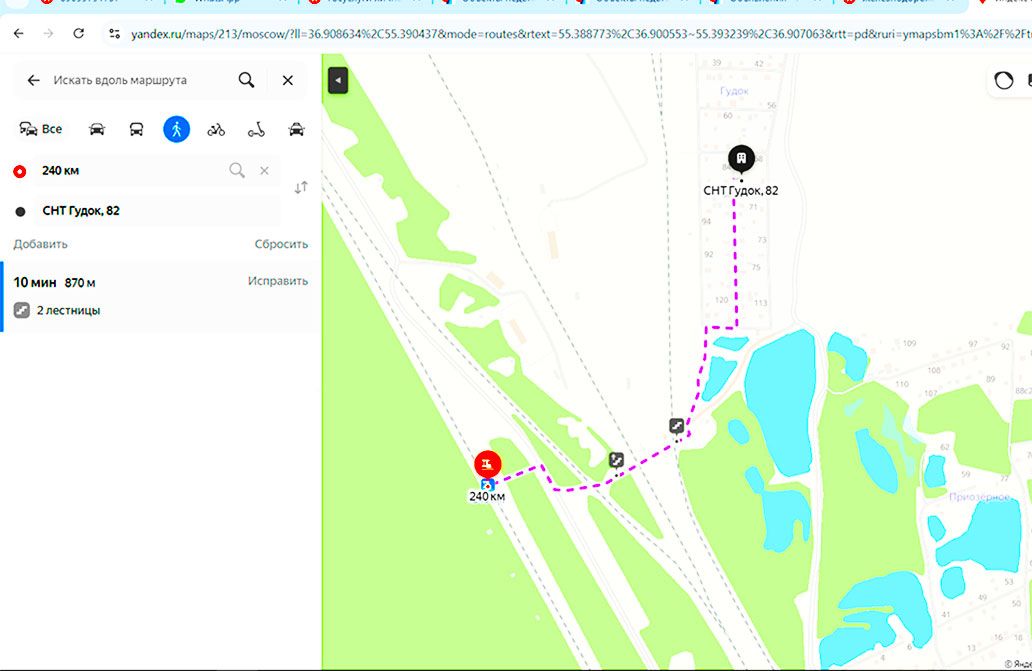Image resolution: width=1032 pixels, height=671 pixels.
Task: Select car route mode
Action: pos(97,129)
